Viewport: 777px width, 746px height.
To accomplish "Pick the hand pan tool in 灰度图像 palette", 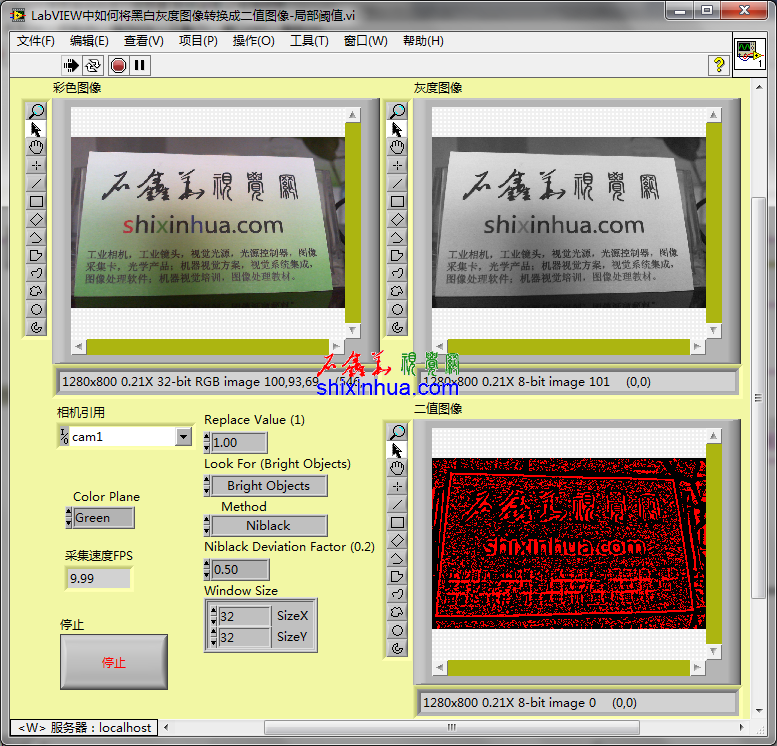I will pyautogui.click(x=397, y=147).
